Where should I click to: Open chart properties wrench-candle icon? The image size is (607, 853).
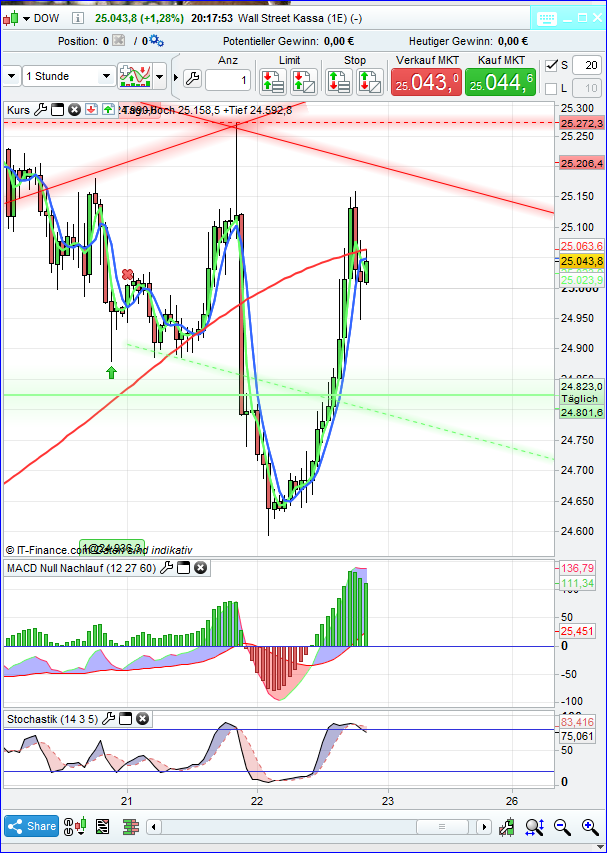coord(507,827)
